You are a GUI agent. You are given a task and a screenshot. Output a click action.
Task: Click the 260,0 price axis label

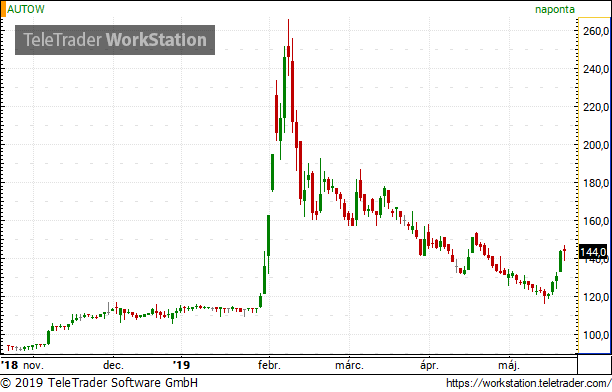596,31
